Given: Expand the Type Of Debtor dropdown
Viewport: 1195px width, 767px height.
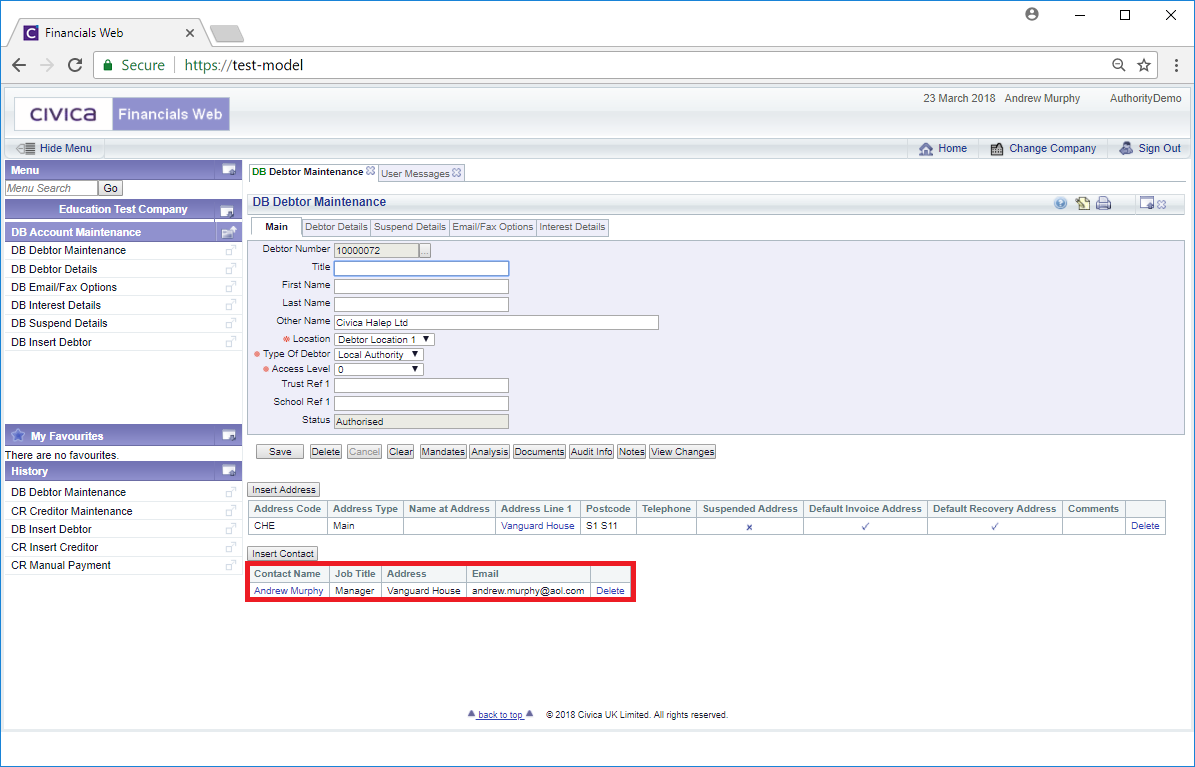Looking at the screenshot, I should click(379, 355).
